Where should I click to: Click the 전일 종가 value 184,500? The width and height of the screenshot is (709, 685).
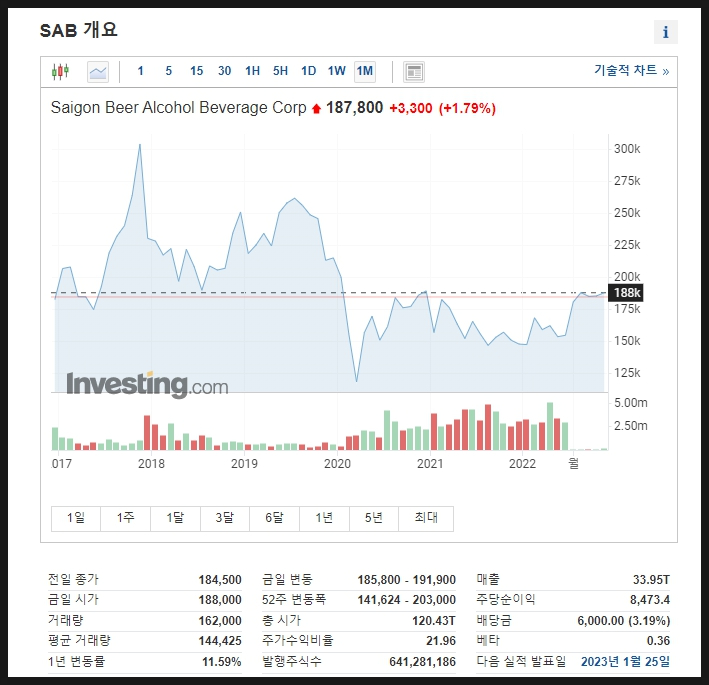click(220, 580)
